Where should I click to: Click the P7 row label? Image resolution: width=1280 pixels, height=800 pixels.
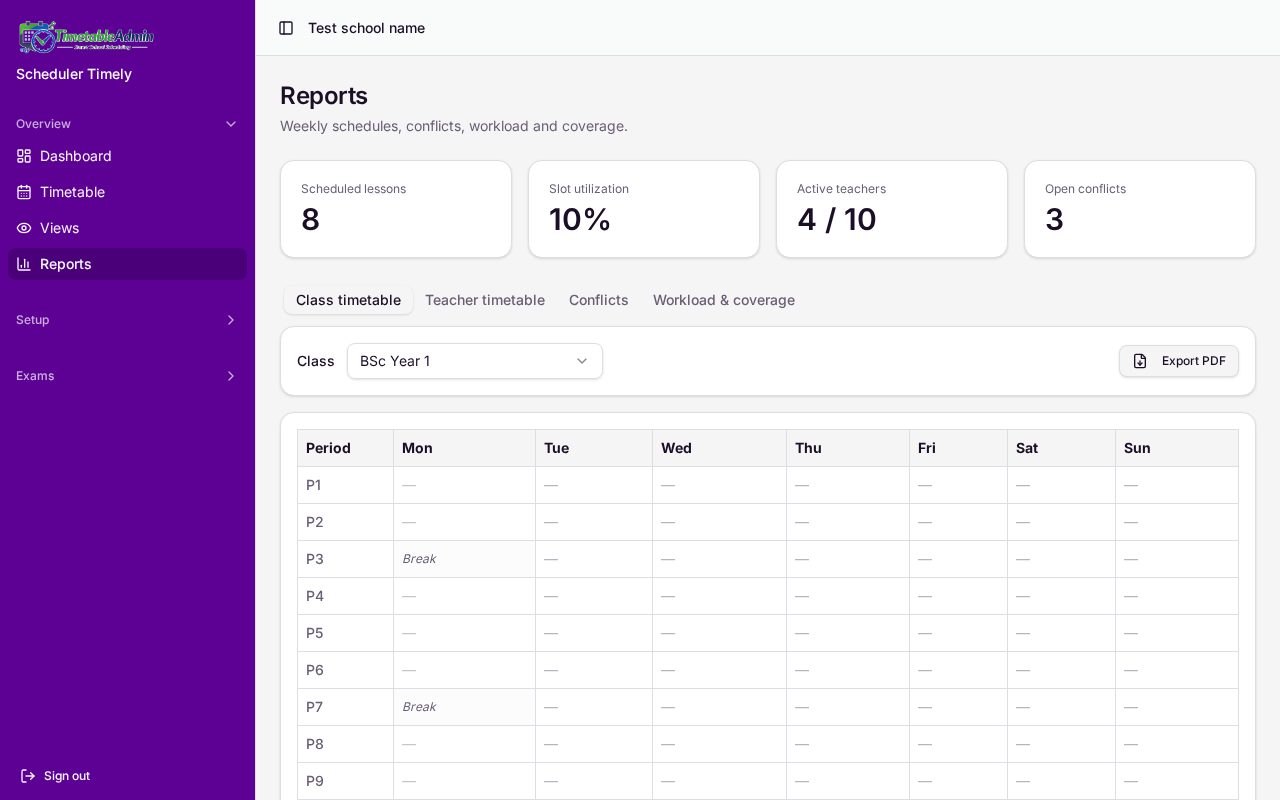tap(315, 707)
